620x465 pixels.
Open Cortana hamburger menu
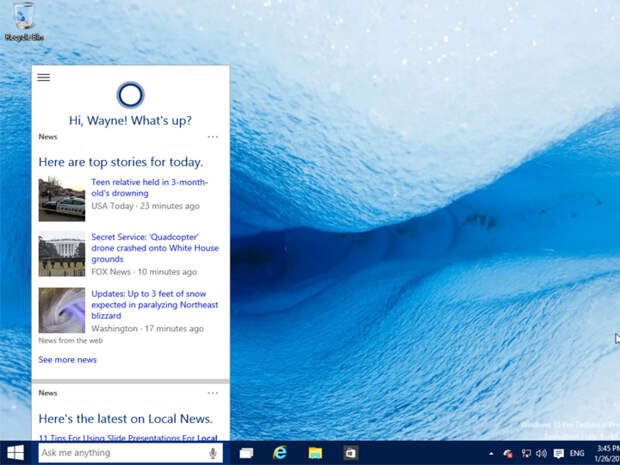[x=43, y=78]
